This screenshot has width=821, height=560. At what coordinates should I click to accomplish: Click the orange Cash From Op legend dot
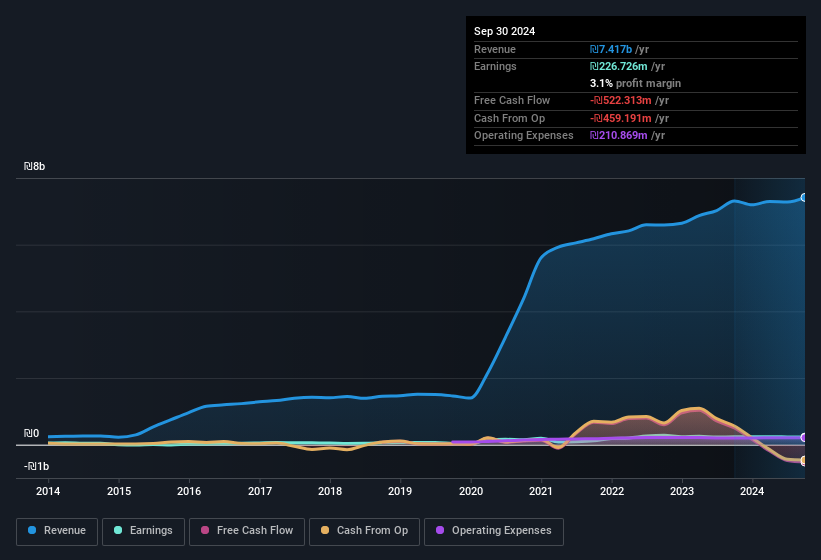[x=325, y=530]
